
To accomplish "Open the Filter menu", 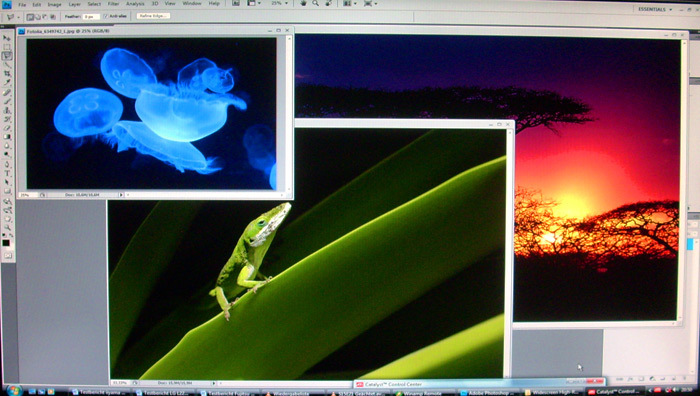I will tap(113, 4).
